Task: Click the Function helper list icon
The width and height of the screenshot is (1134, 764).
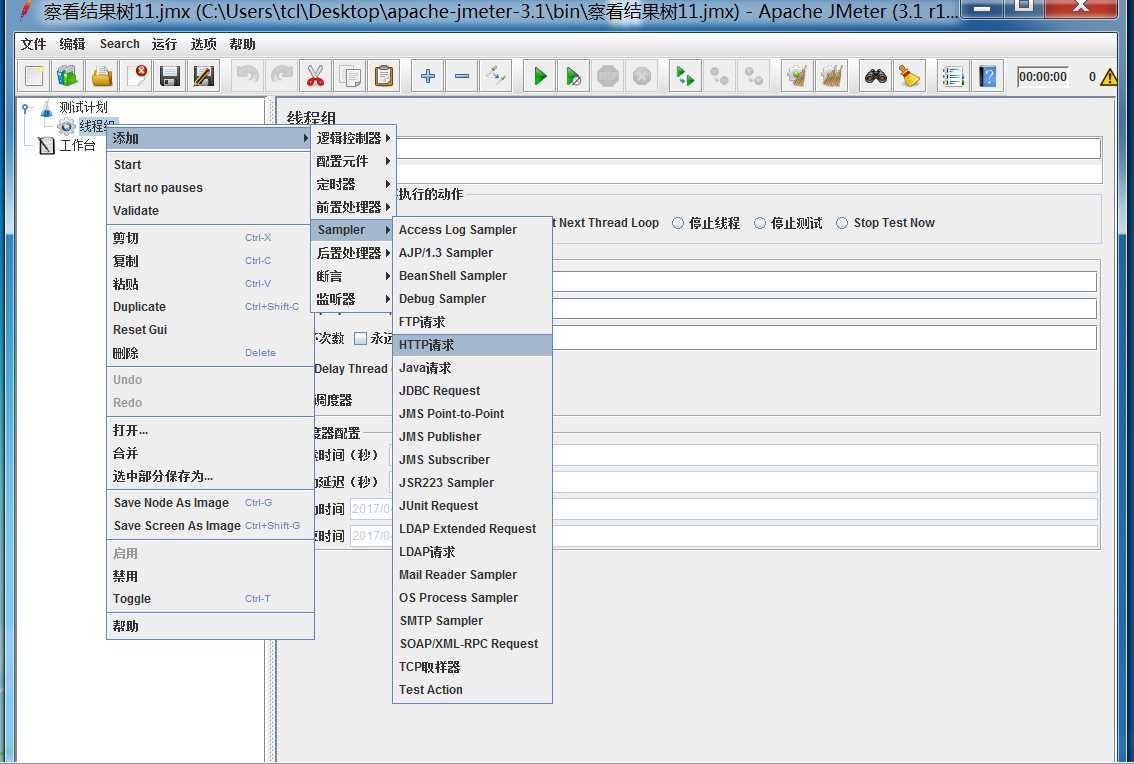Action: pyautogui.click(x=953, y=75)
